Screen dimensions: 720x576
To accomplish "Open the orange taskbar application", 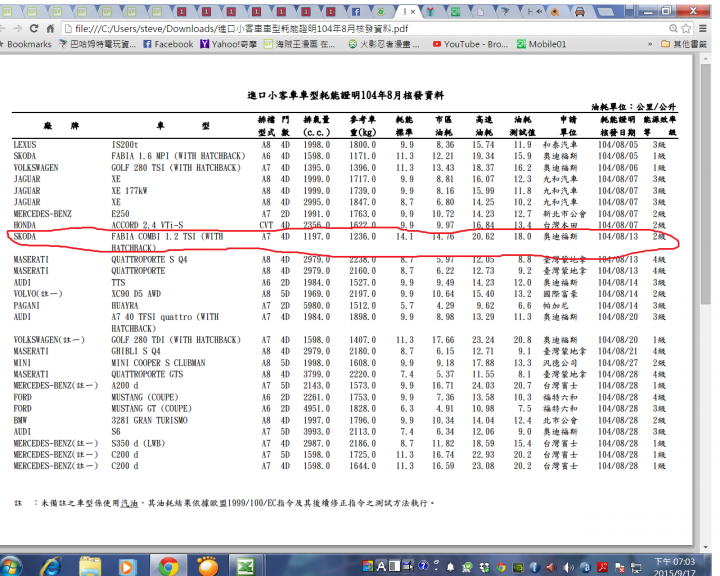I will 208,566.
